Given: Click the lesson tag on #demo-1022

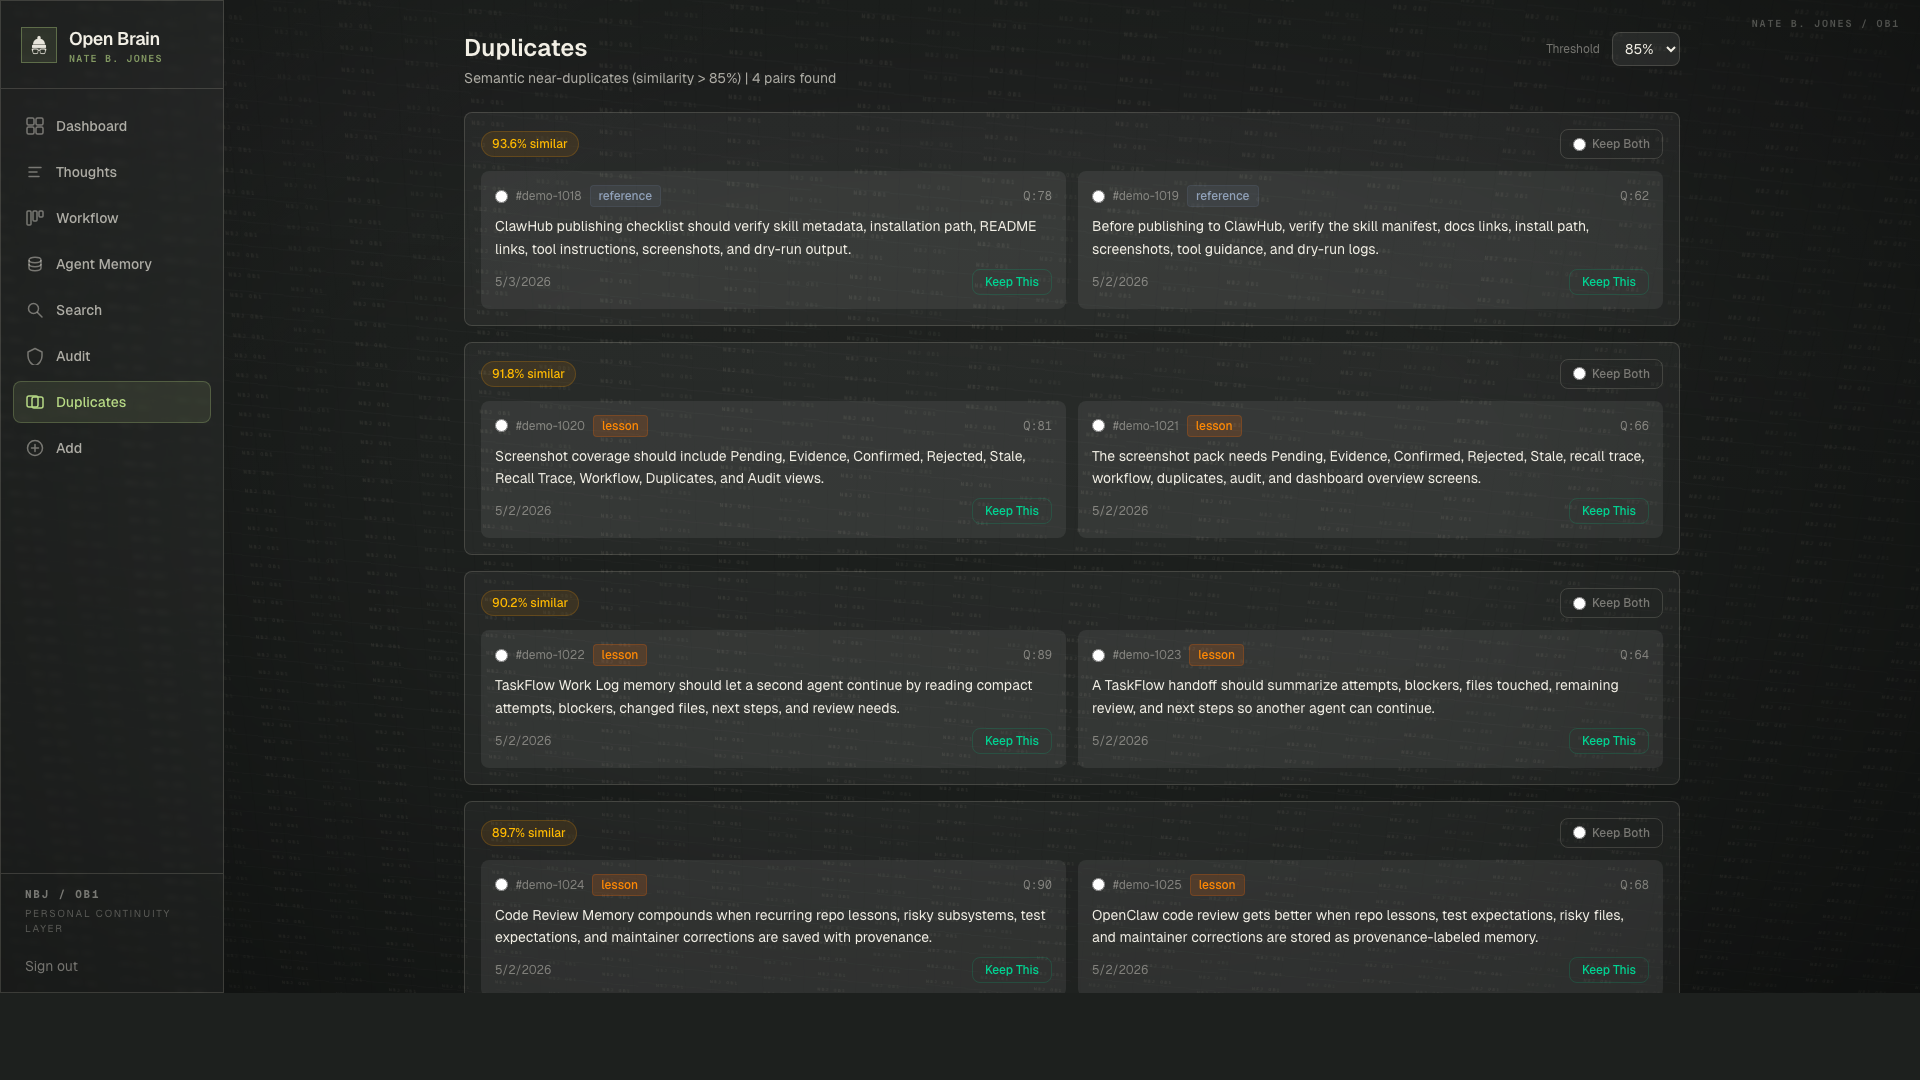Looking at the screenshot, I should point(620,655).
